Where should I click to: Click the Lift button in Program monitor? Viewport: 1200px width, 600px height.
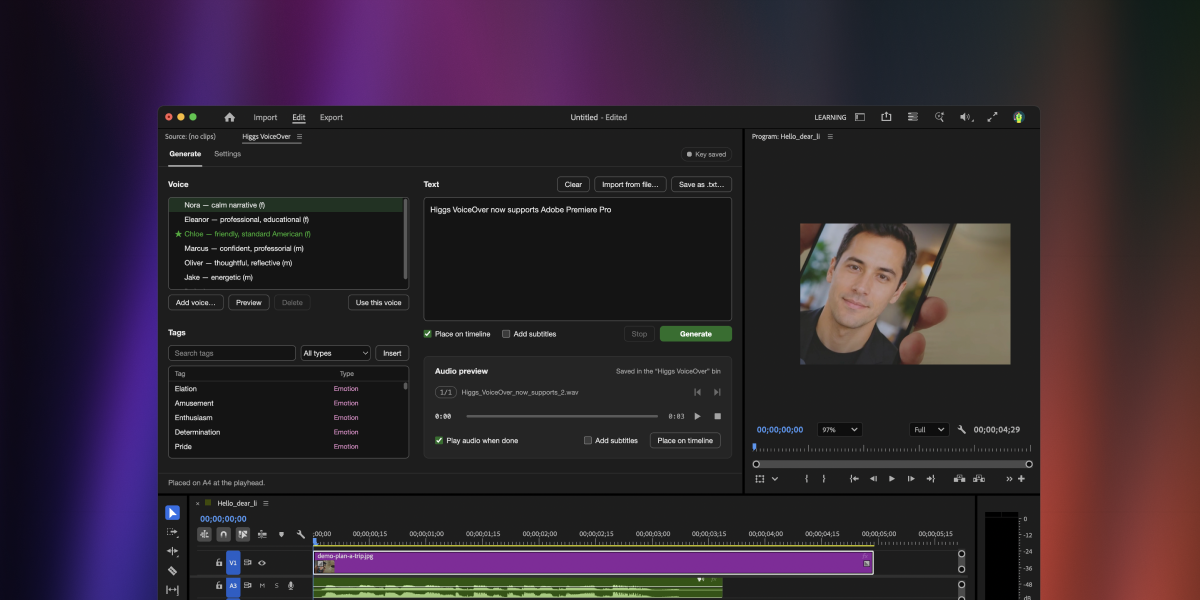[x=960, y=479]
